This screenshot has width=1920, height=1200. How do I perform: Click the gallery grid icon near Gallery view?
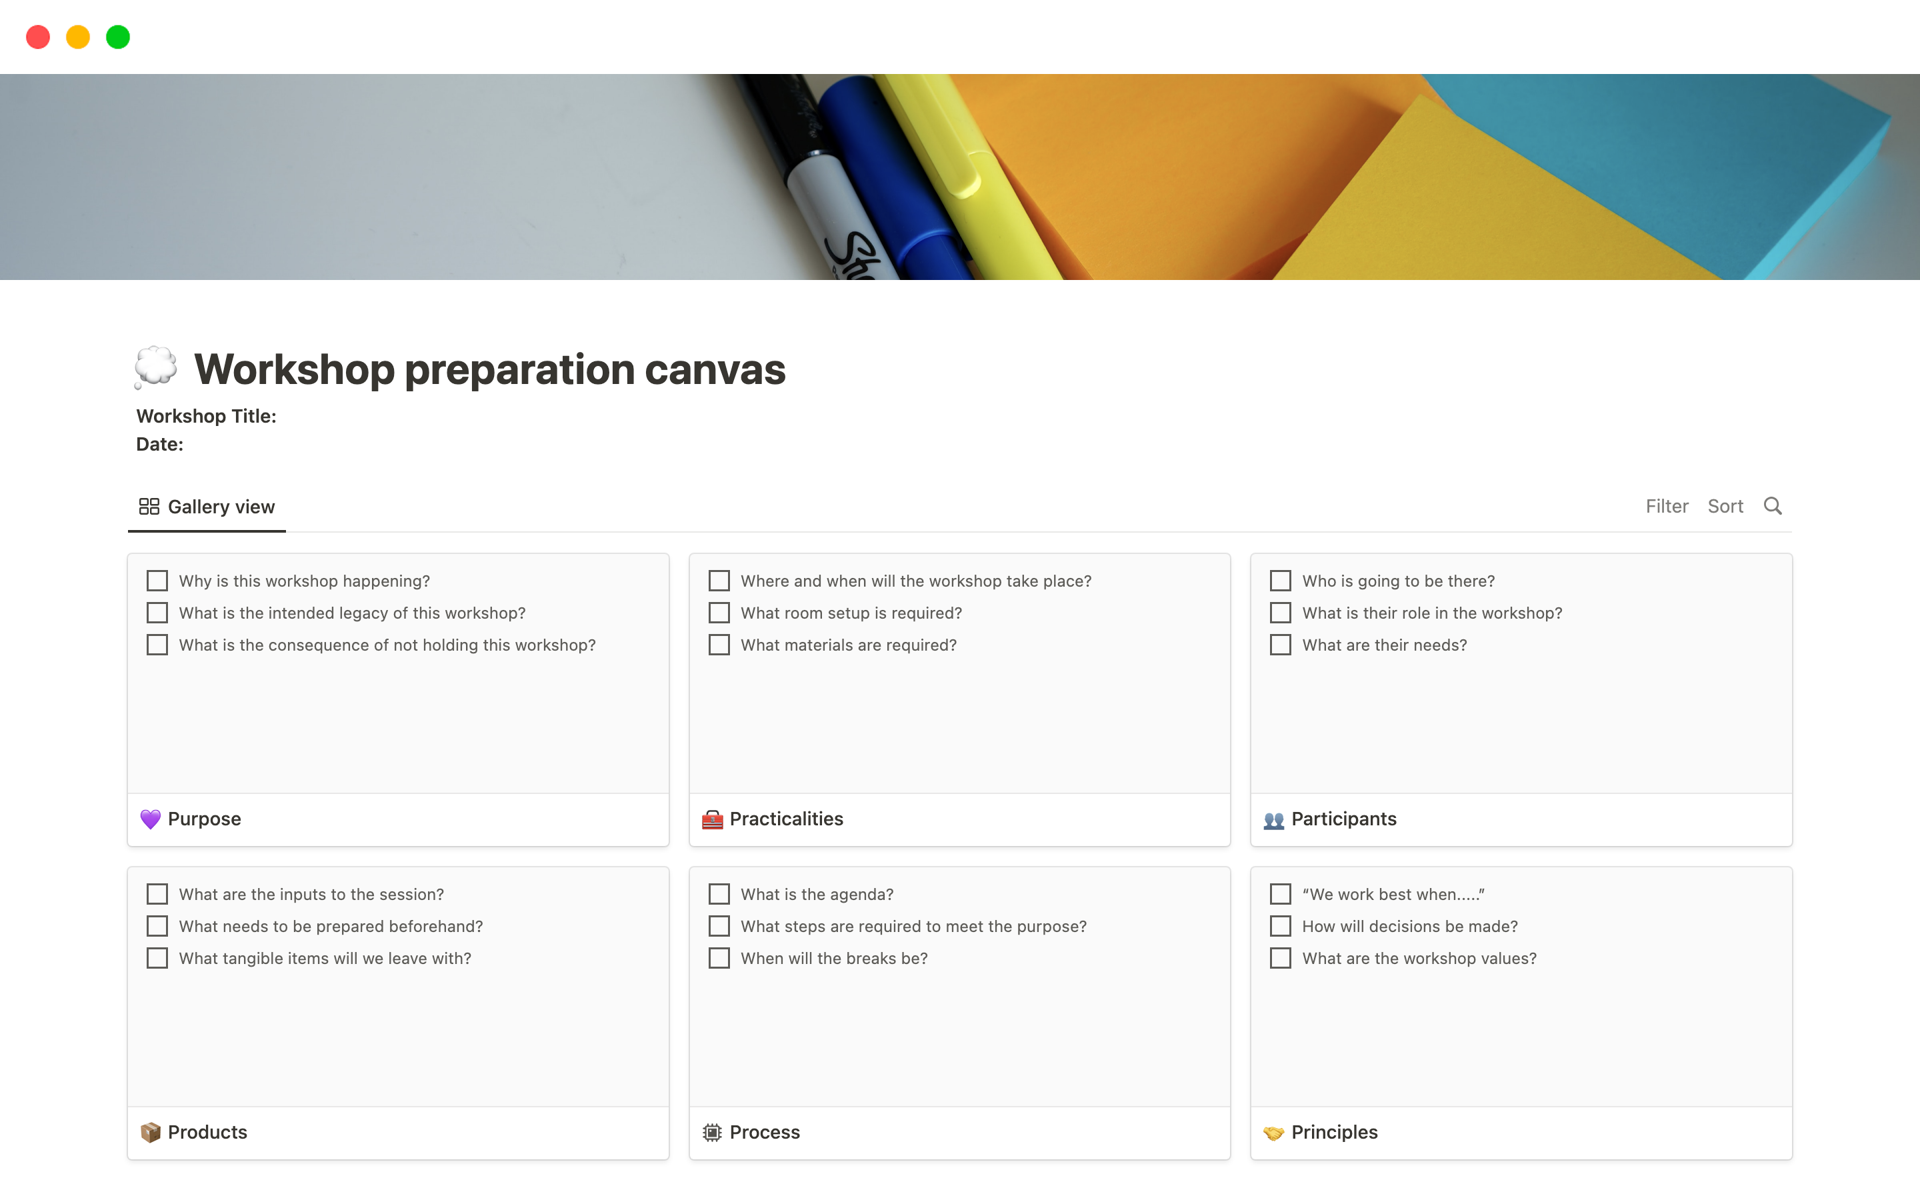[149, 506]
